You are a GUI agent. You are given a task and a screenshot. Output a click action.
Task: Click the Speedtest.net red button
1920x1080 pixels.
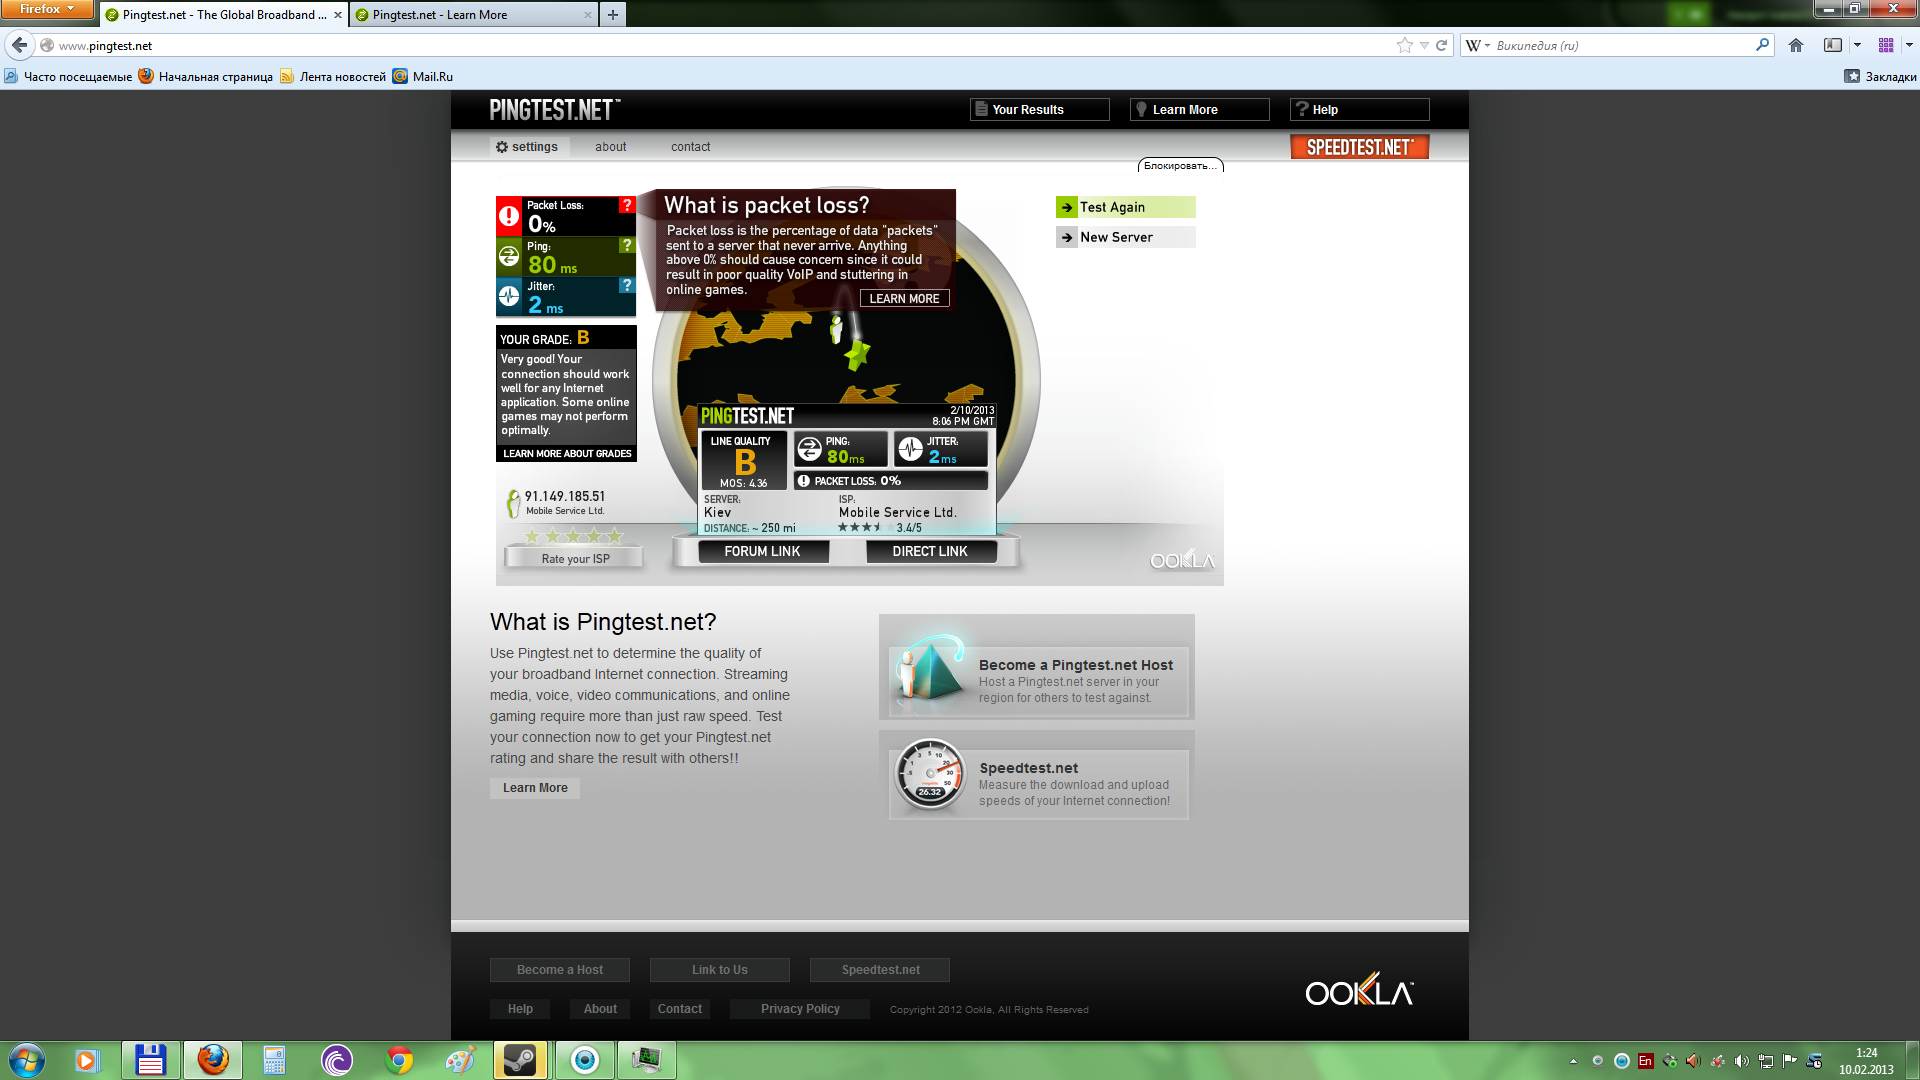(x=1360, y=148)
